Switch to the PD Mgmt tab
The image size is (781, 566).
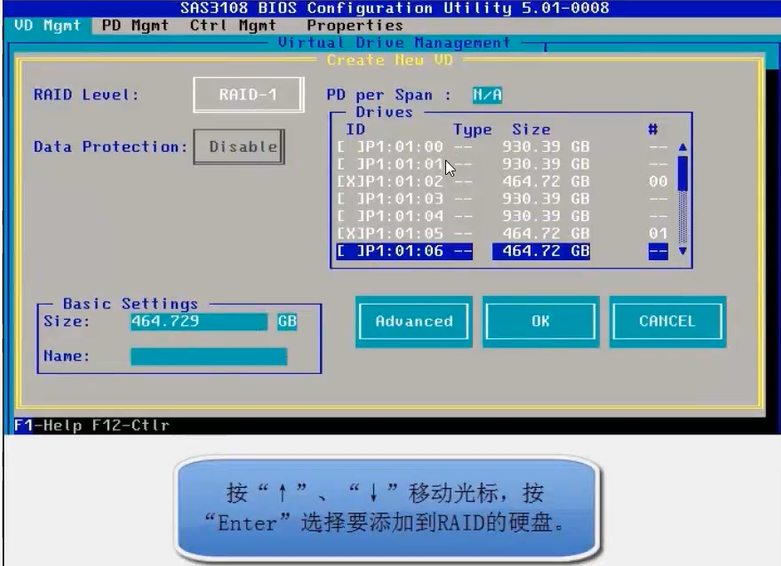tap(135, 25)
